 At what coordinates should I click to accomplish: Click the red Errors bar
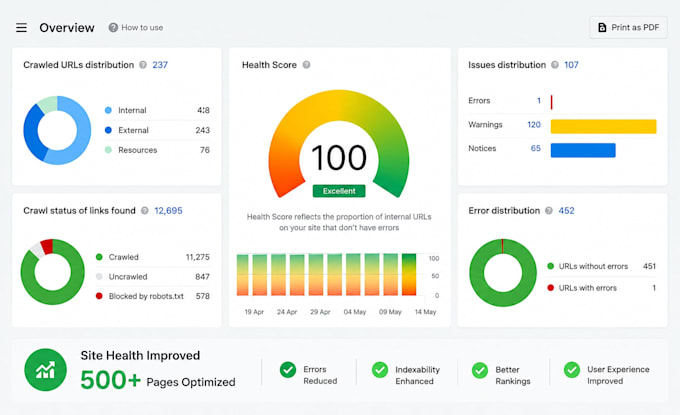tap(551, 102)
